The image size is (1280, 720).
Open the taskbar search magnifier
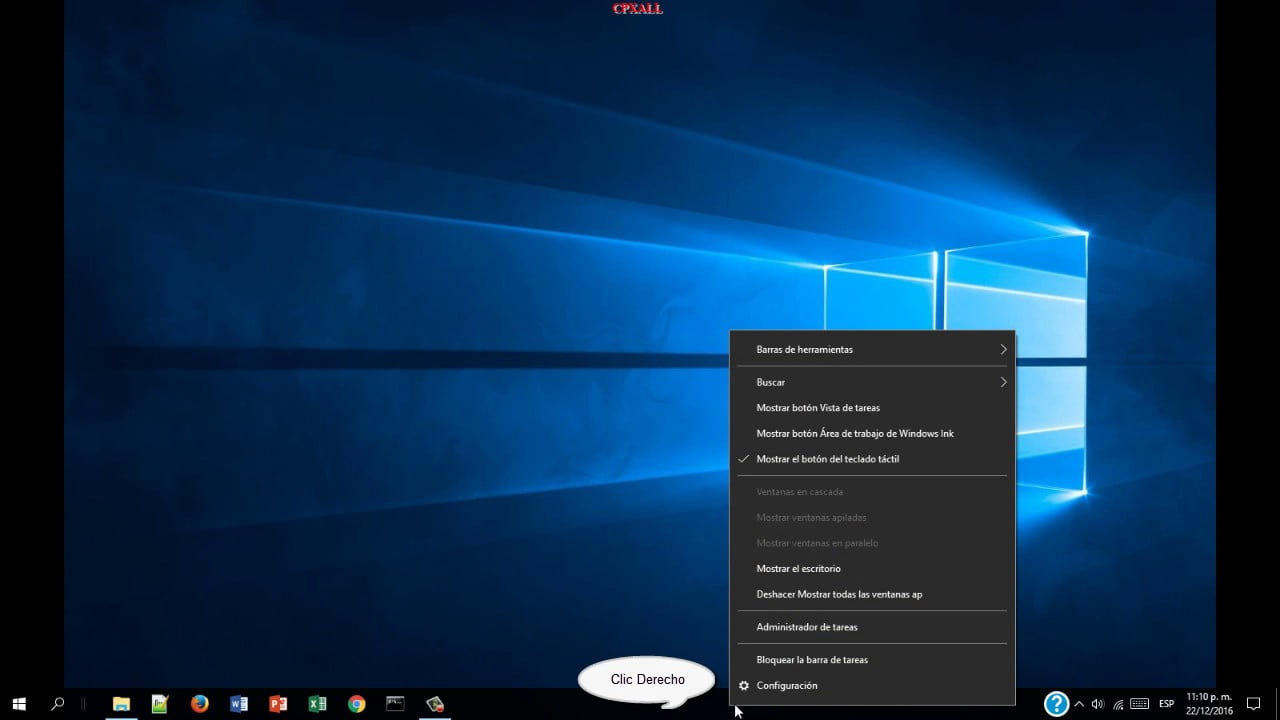57,704
